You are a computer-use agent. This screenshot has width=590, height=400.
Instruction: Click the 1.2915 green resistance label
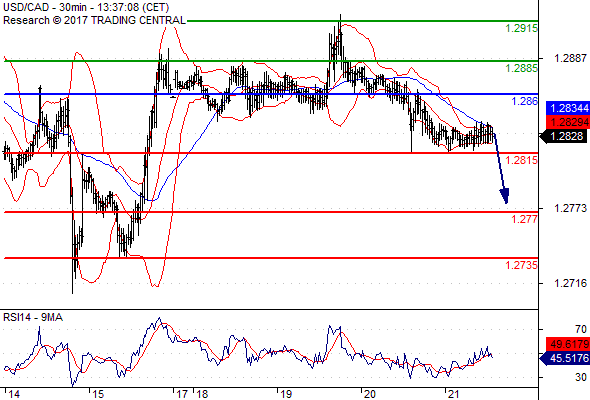pyautogui.click(x=522, y=28)
